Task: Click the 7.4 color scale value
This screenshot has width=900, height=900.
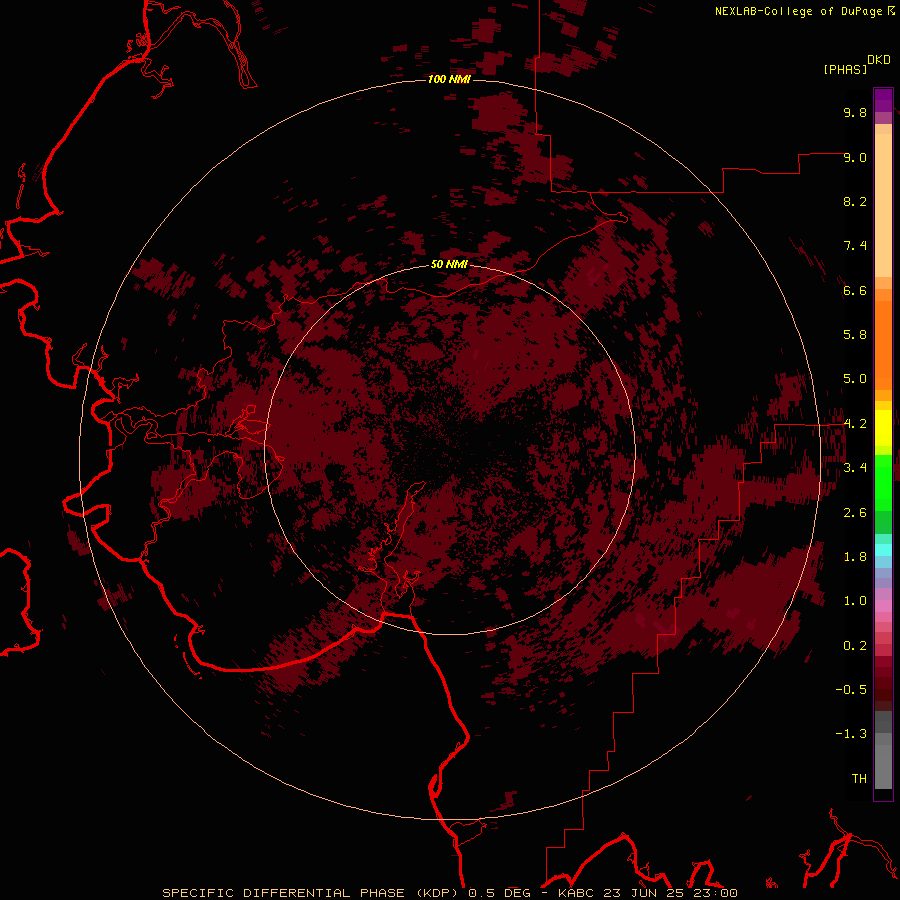Action: click(855, 246)
